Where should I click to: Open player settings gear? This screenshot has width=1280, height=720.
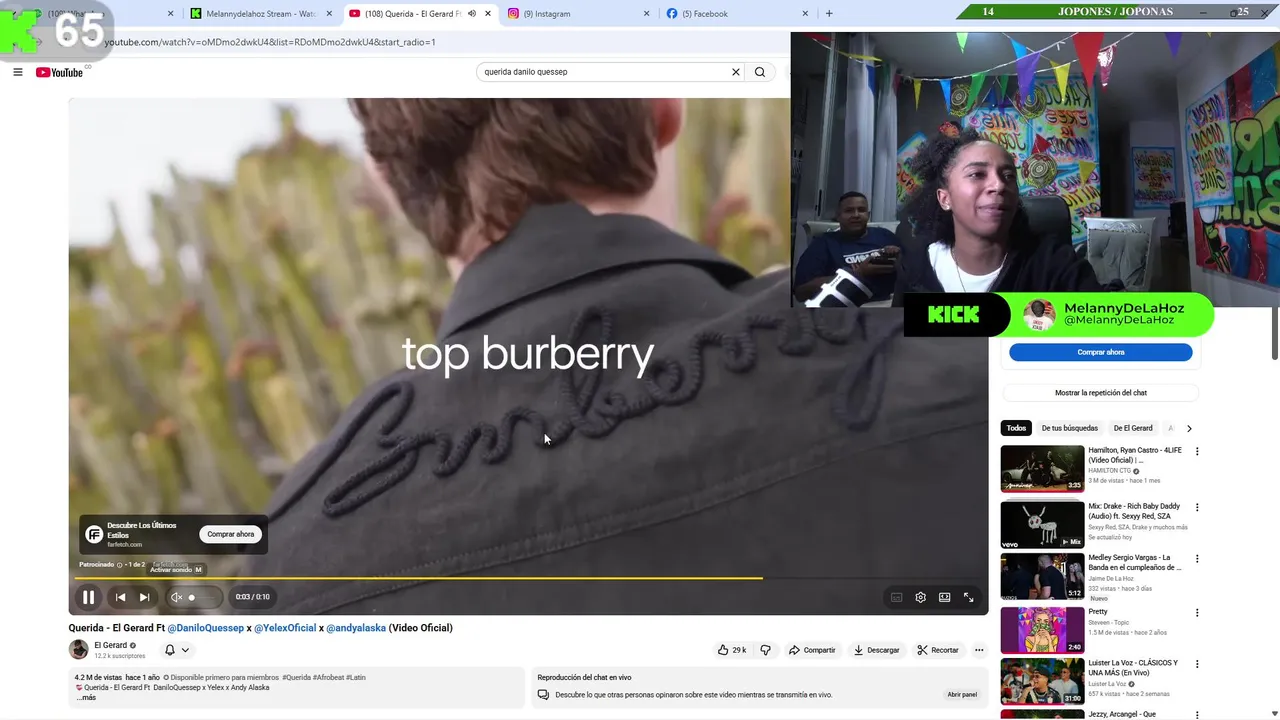click(920, 597)
